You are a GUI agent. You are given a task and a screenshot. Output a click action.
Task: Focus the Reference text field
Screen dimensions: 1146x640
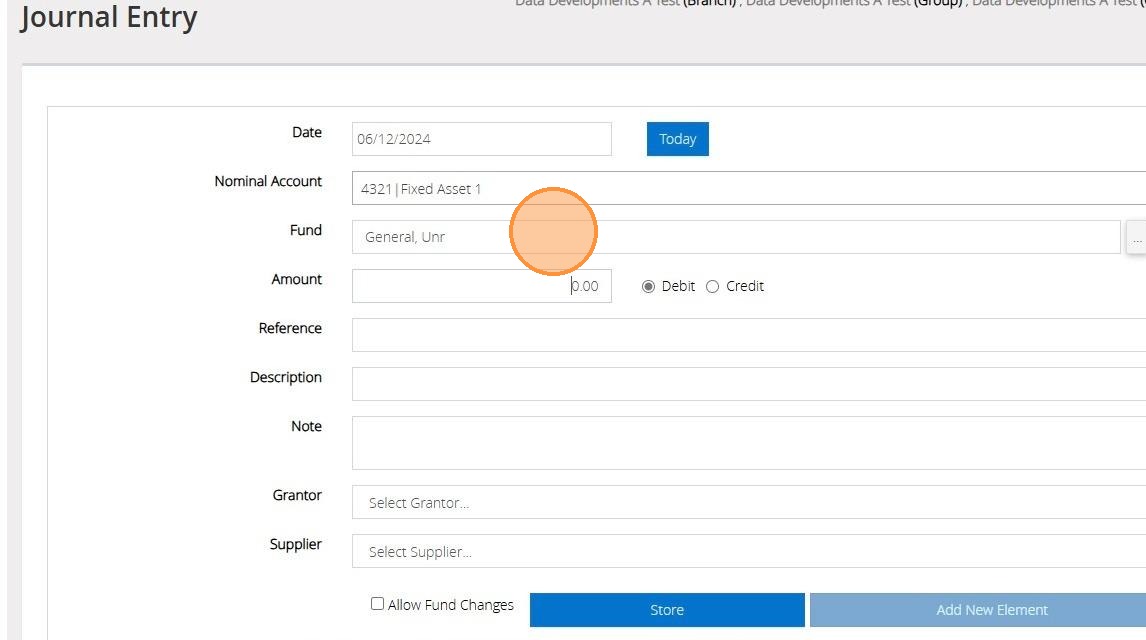click(x=748, y=335)
